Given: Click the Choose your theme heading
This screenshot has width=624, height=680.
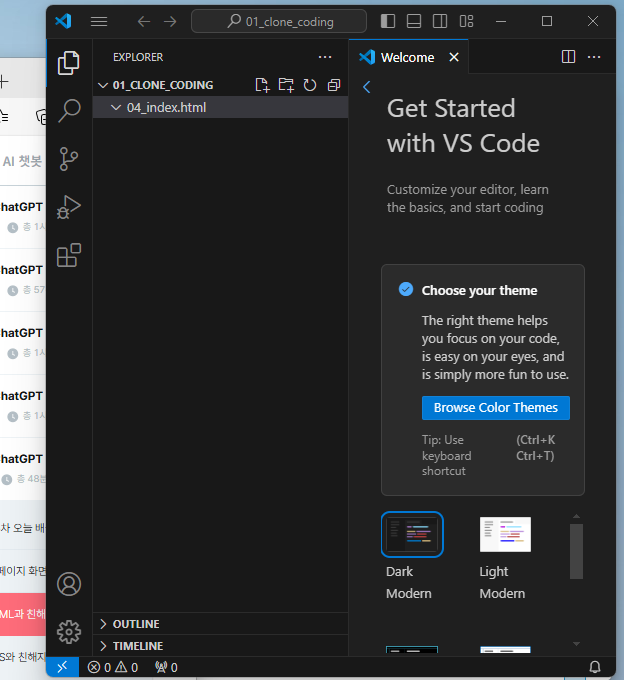Looking at the screenshot, I should [479, 290].
